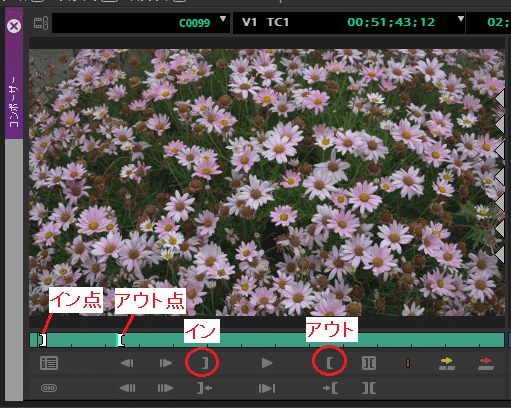This screenshot has width=511, height=408.
Task: Click the Mark Clip button
Action: pos(369,363)
